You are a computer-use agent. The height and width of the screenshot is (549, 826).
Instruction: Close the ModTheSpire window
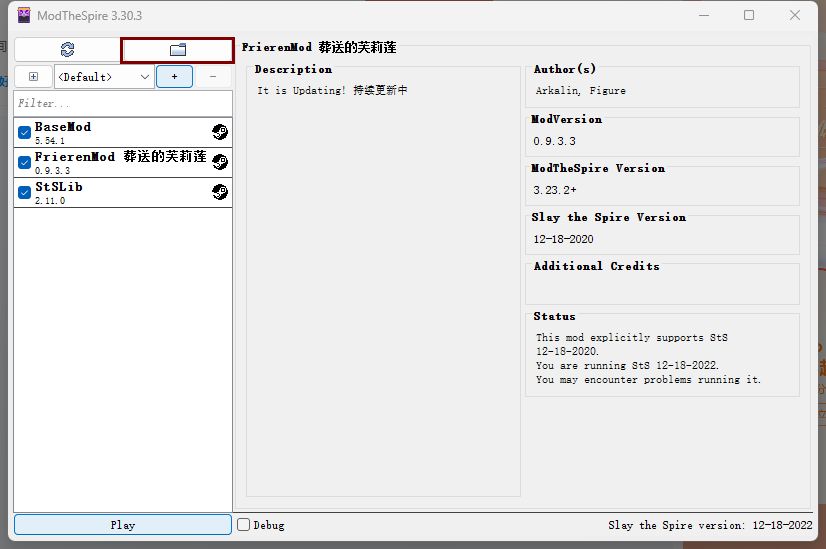pos(795,15)
